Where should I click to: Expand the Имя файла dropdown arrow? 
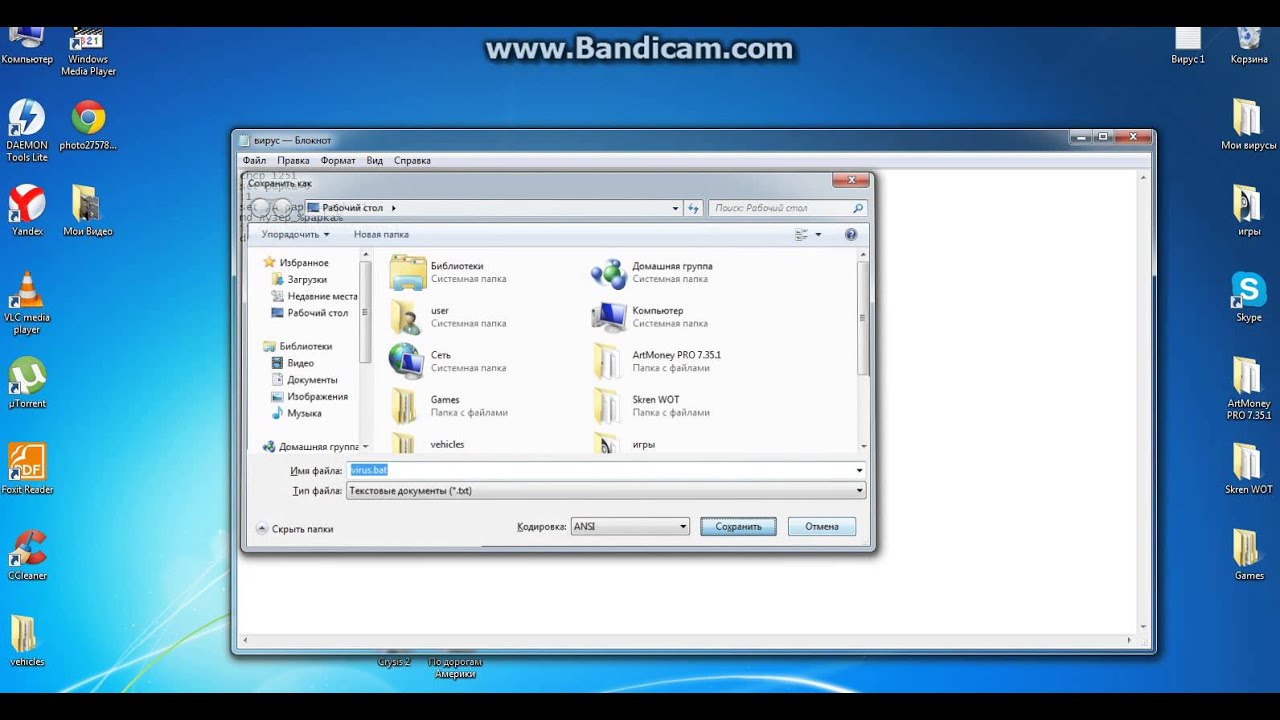859,470
